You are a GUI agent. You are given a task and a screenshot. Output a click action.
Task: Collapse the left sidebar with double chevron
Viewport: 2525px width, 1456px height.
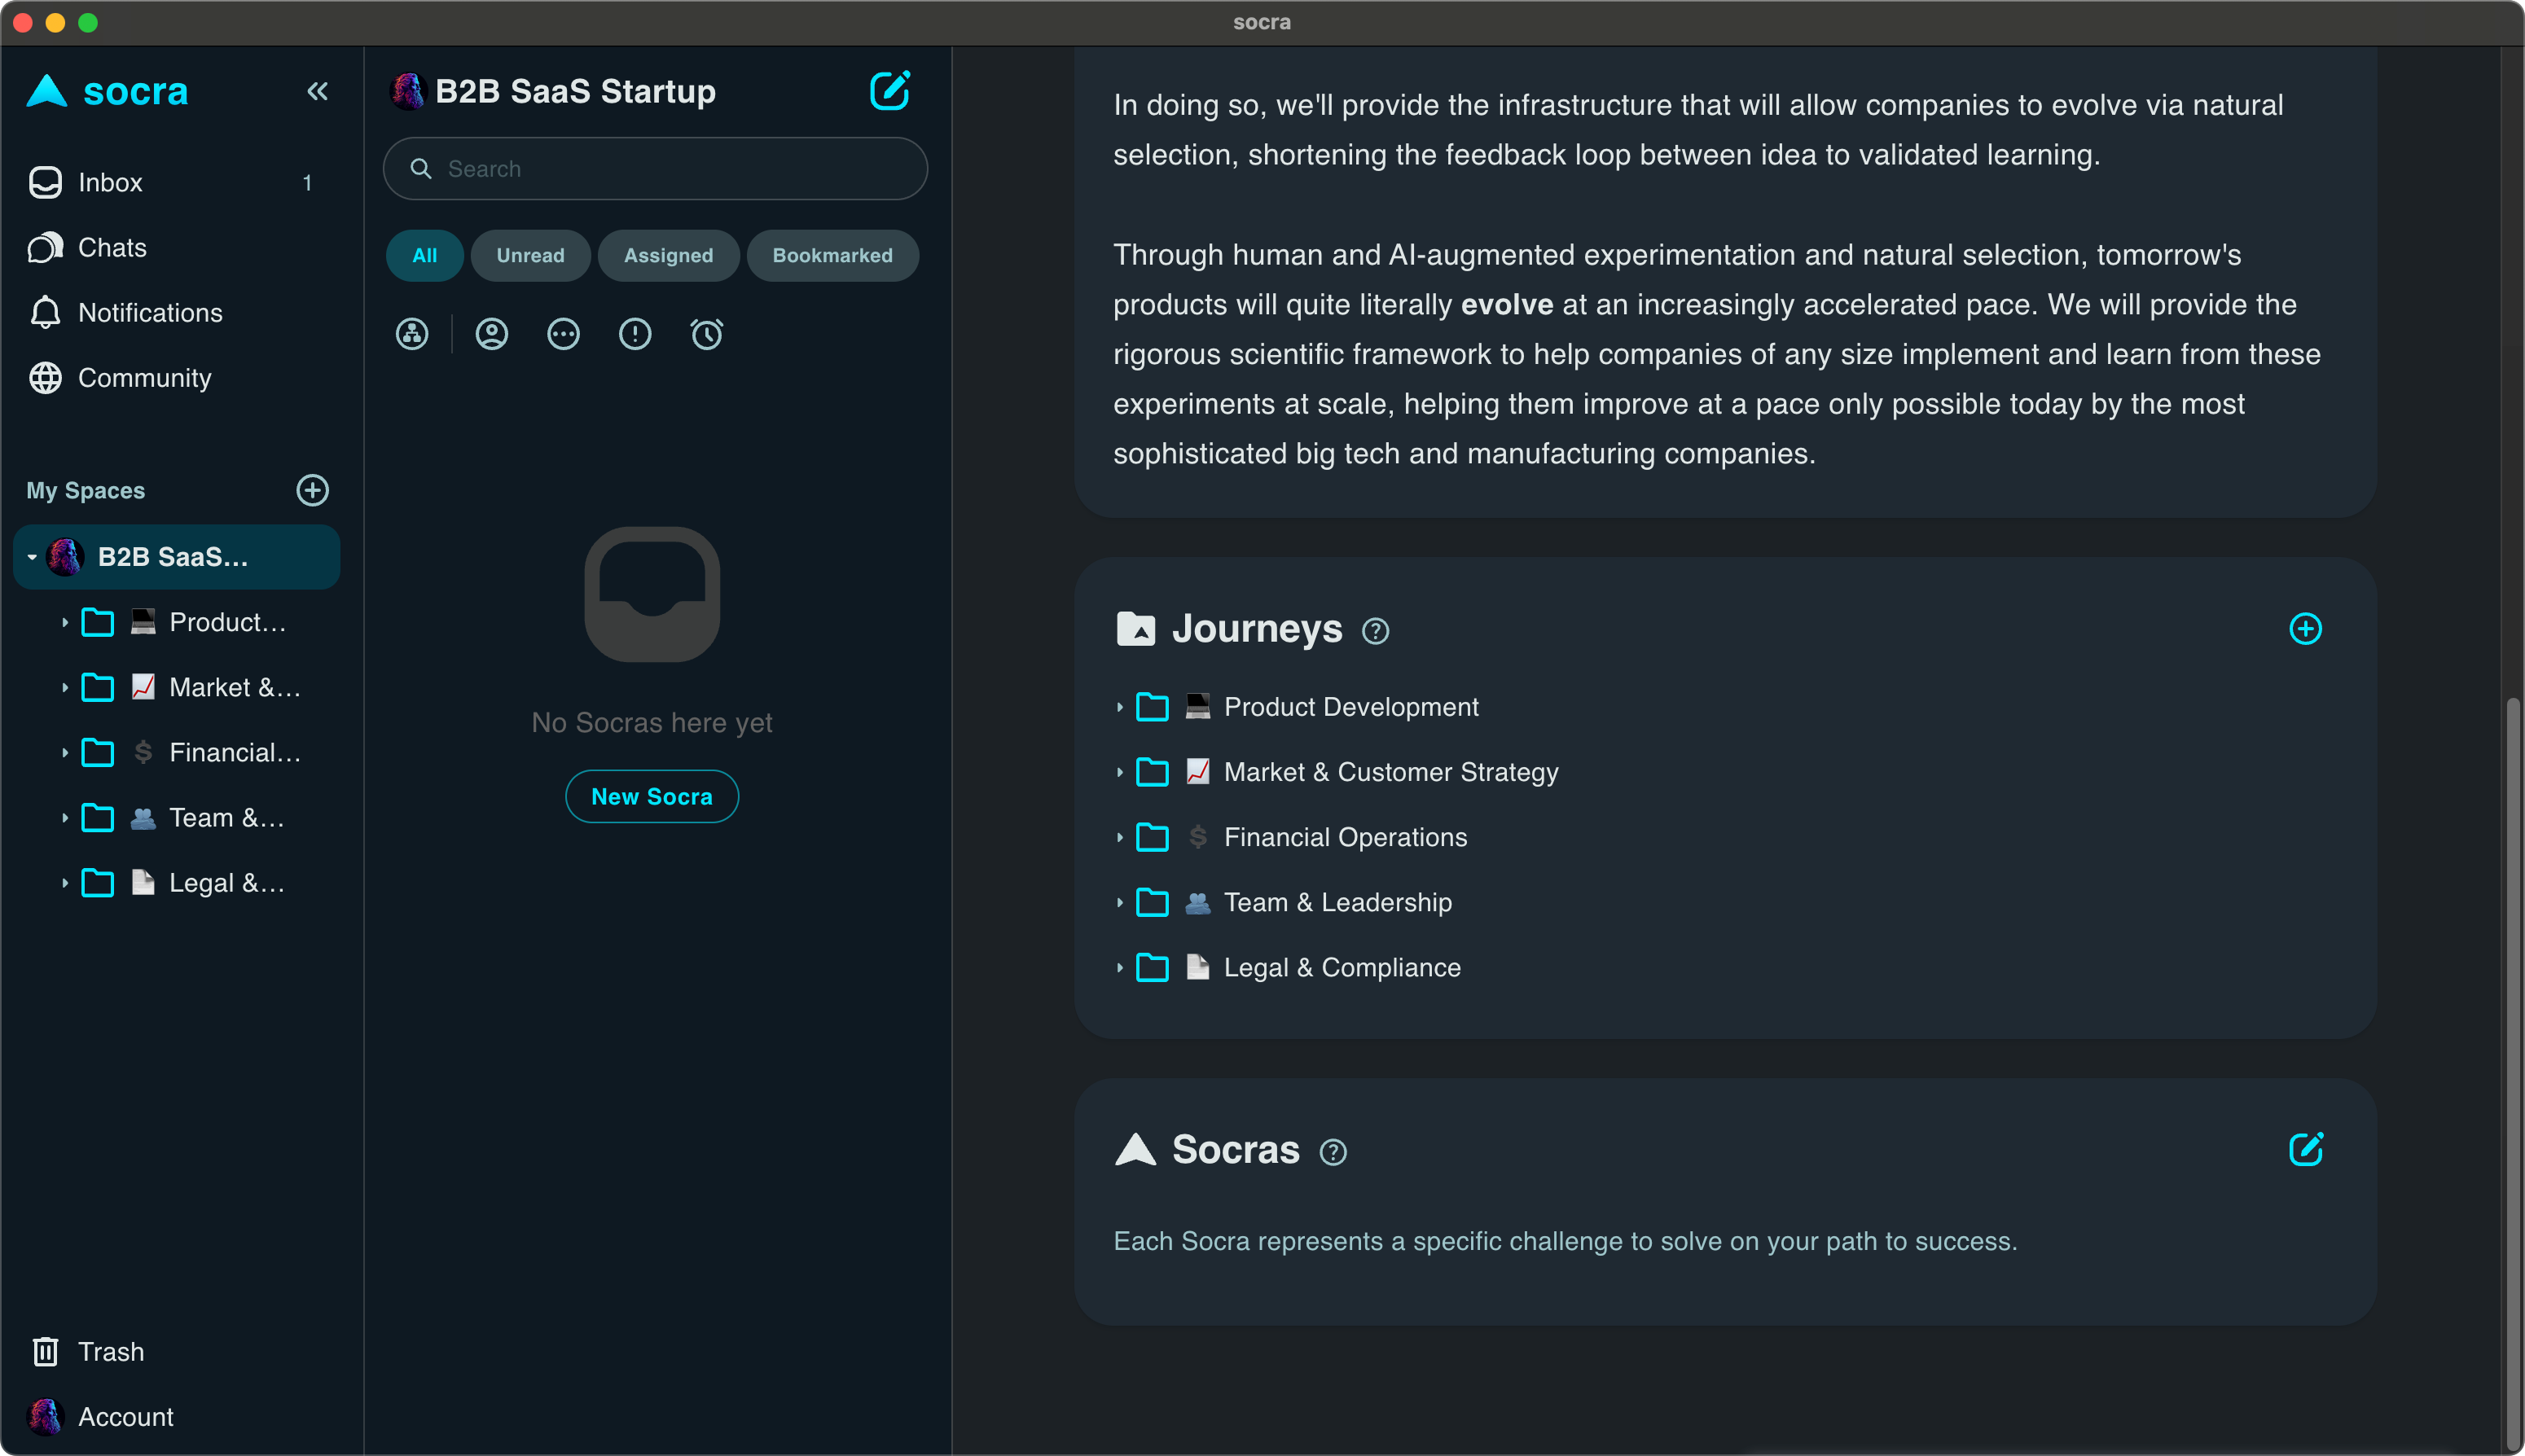pos(317,92)
